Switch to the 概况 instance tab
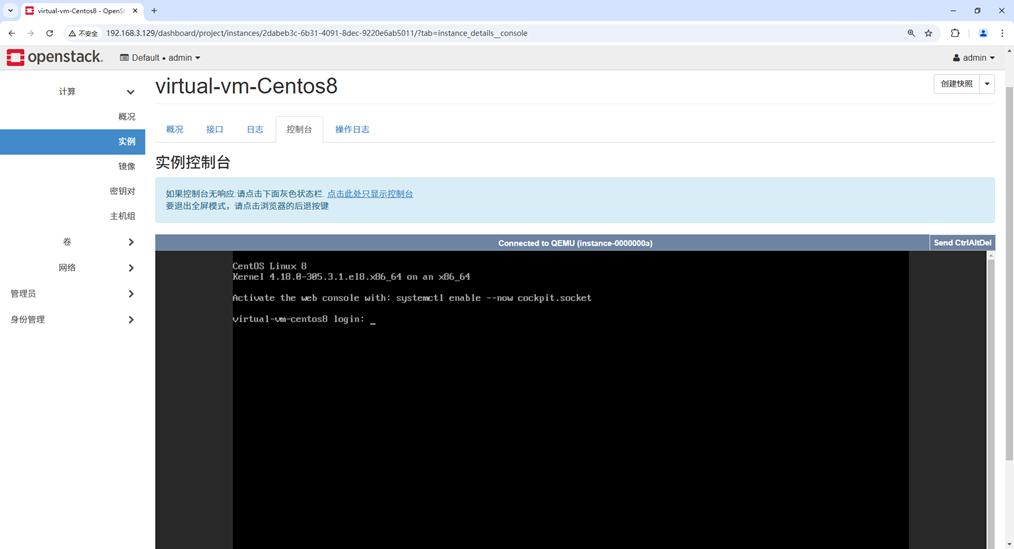 pos(175,129)
